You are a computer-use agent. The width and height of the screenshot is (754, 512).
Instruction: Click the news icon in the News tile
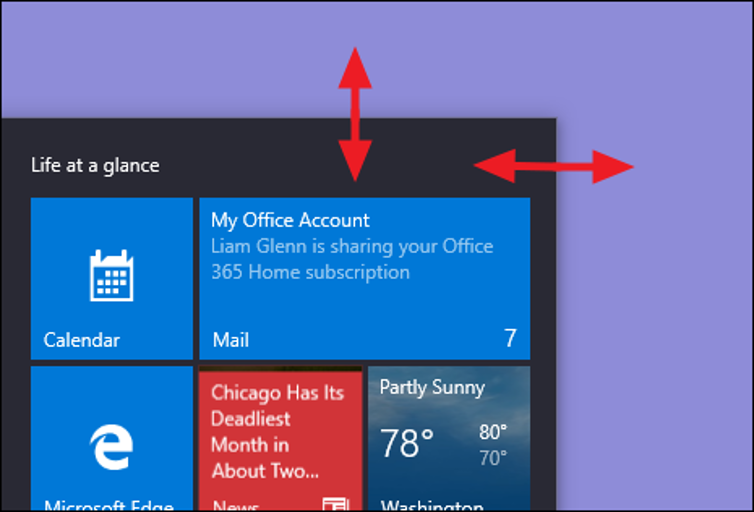tap(336, 504)
